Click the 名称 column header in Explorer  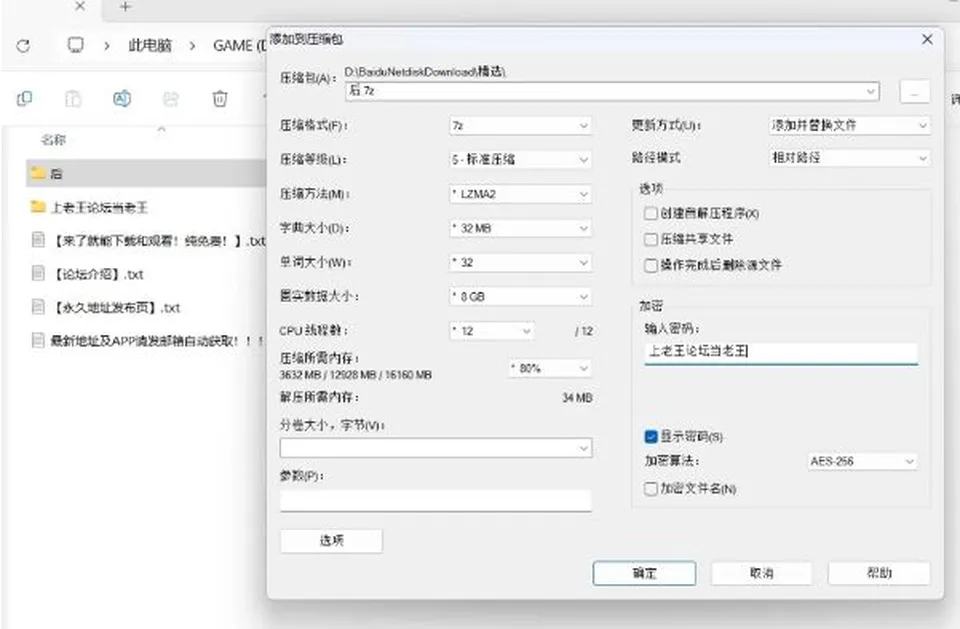click(x=53, y=140)
